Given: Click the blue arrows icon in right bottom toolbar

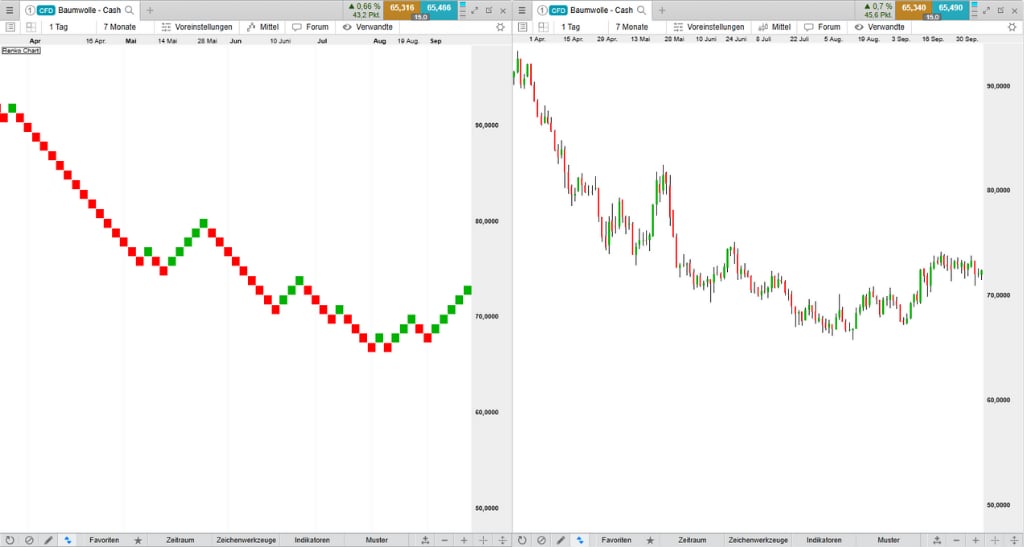Looking at the screenshot, I should pyautogui.click(x=579, y=540).
